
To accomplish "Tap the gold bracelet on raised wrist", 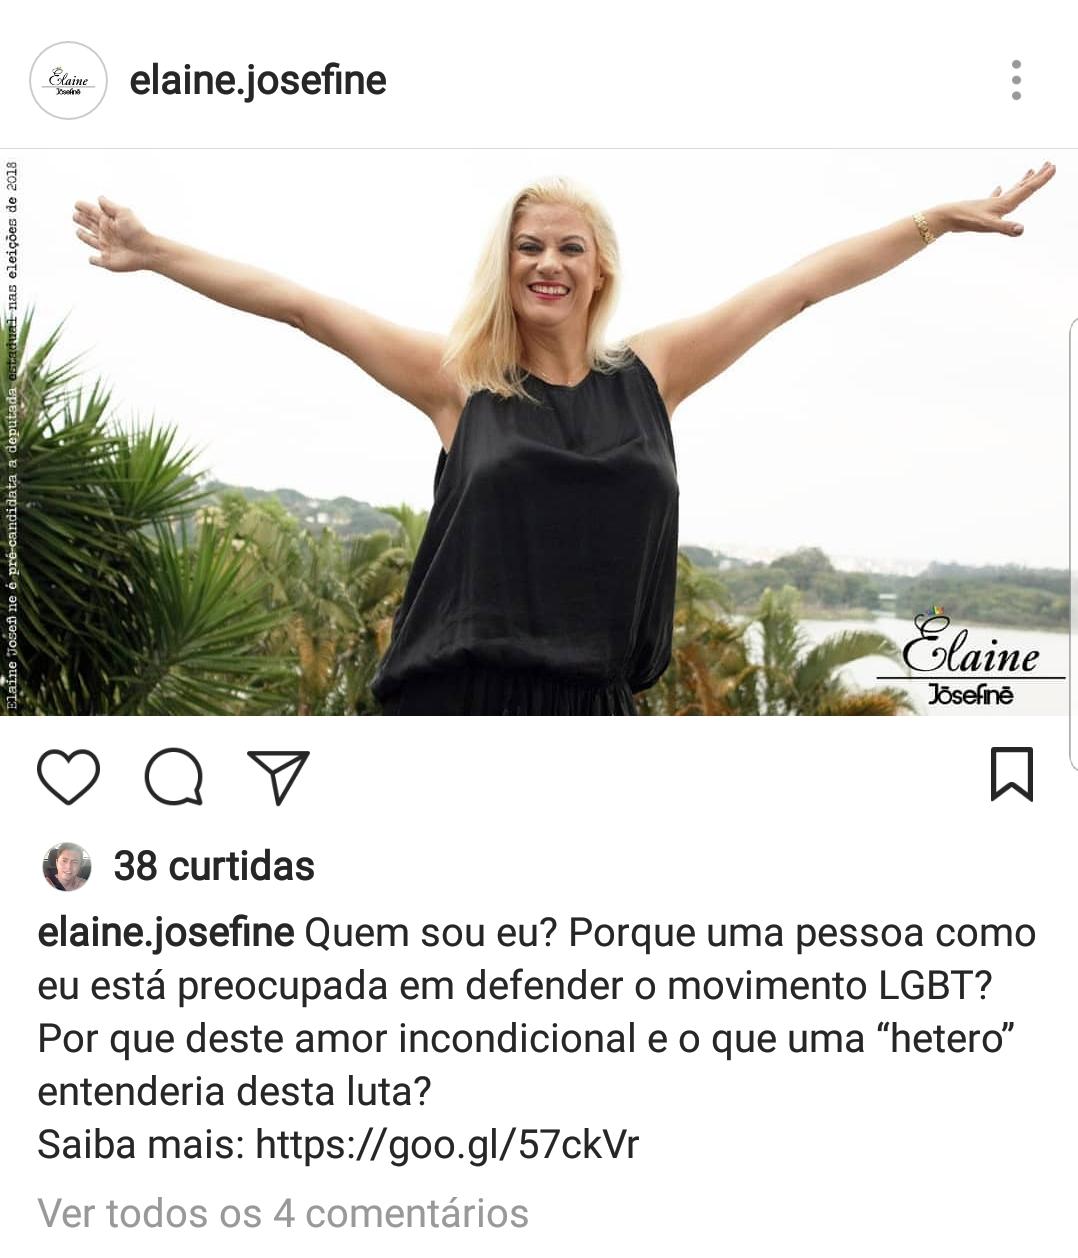I will [x=923, y=228].
